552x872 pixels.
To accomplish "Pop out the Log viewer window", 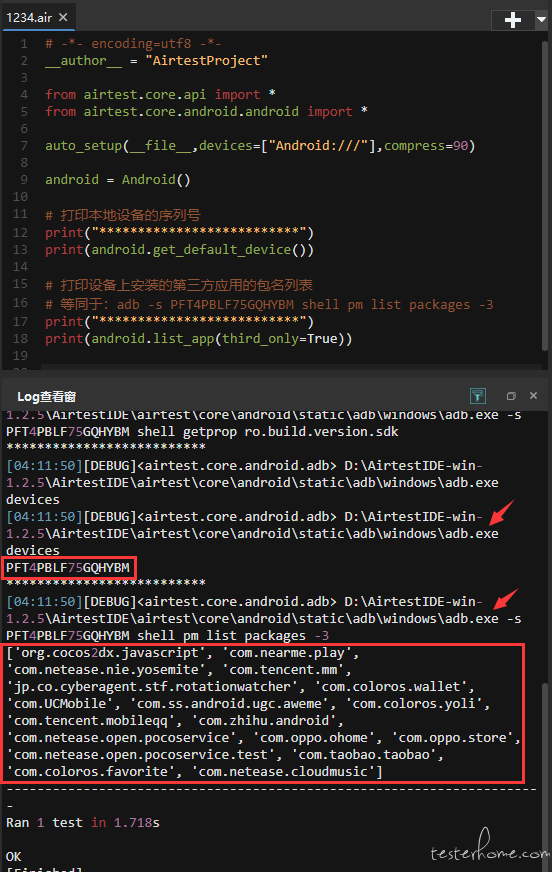I will pyautogui.click(x=511, y=396).
